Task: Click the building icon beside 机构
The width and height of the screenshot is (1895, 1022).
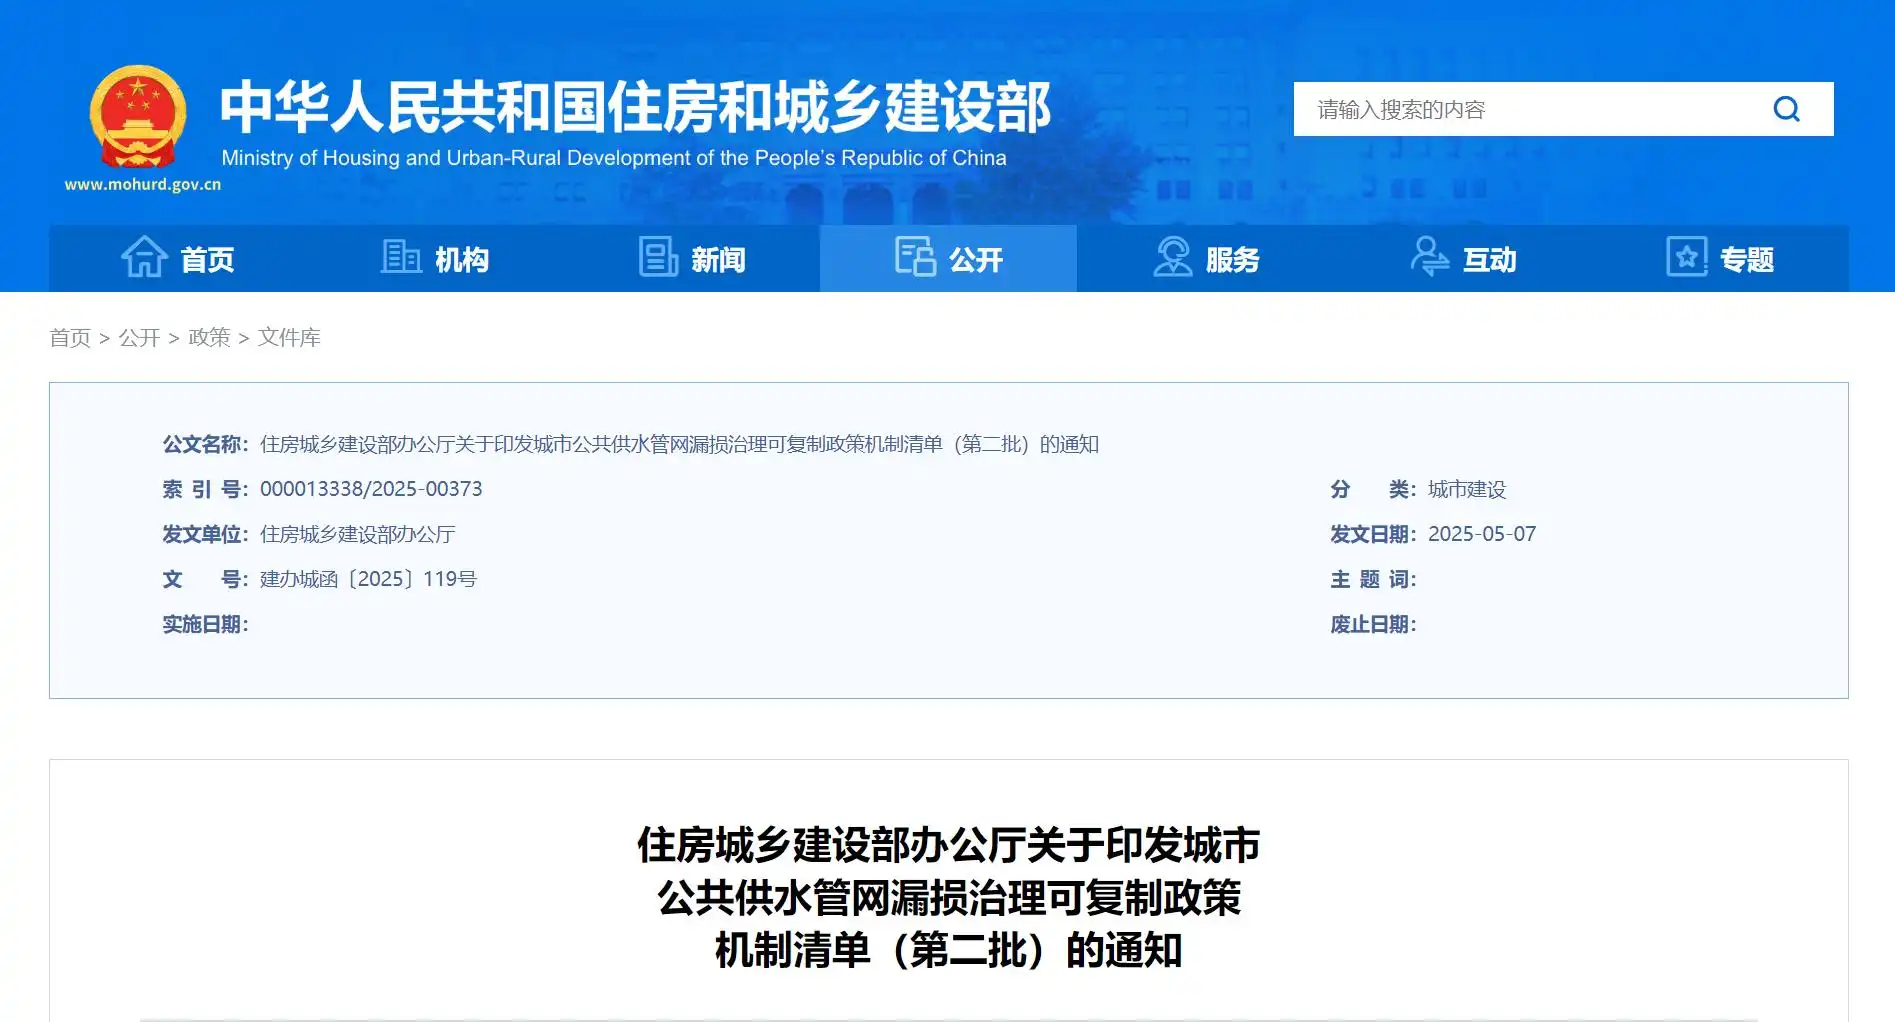Action: coord(401,257)
